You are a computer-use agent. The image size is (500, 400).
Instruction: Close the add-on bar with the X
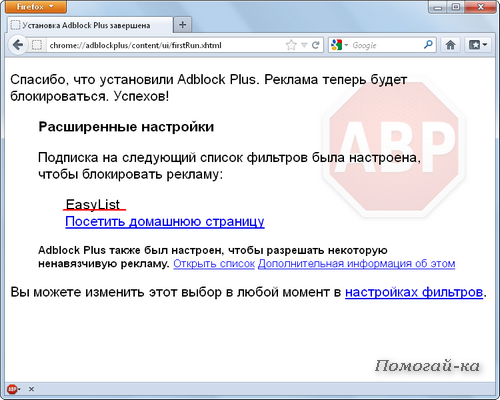coord(31,389)
